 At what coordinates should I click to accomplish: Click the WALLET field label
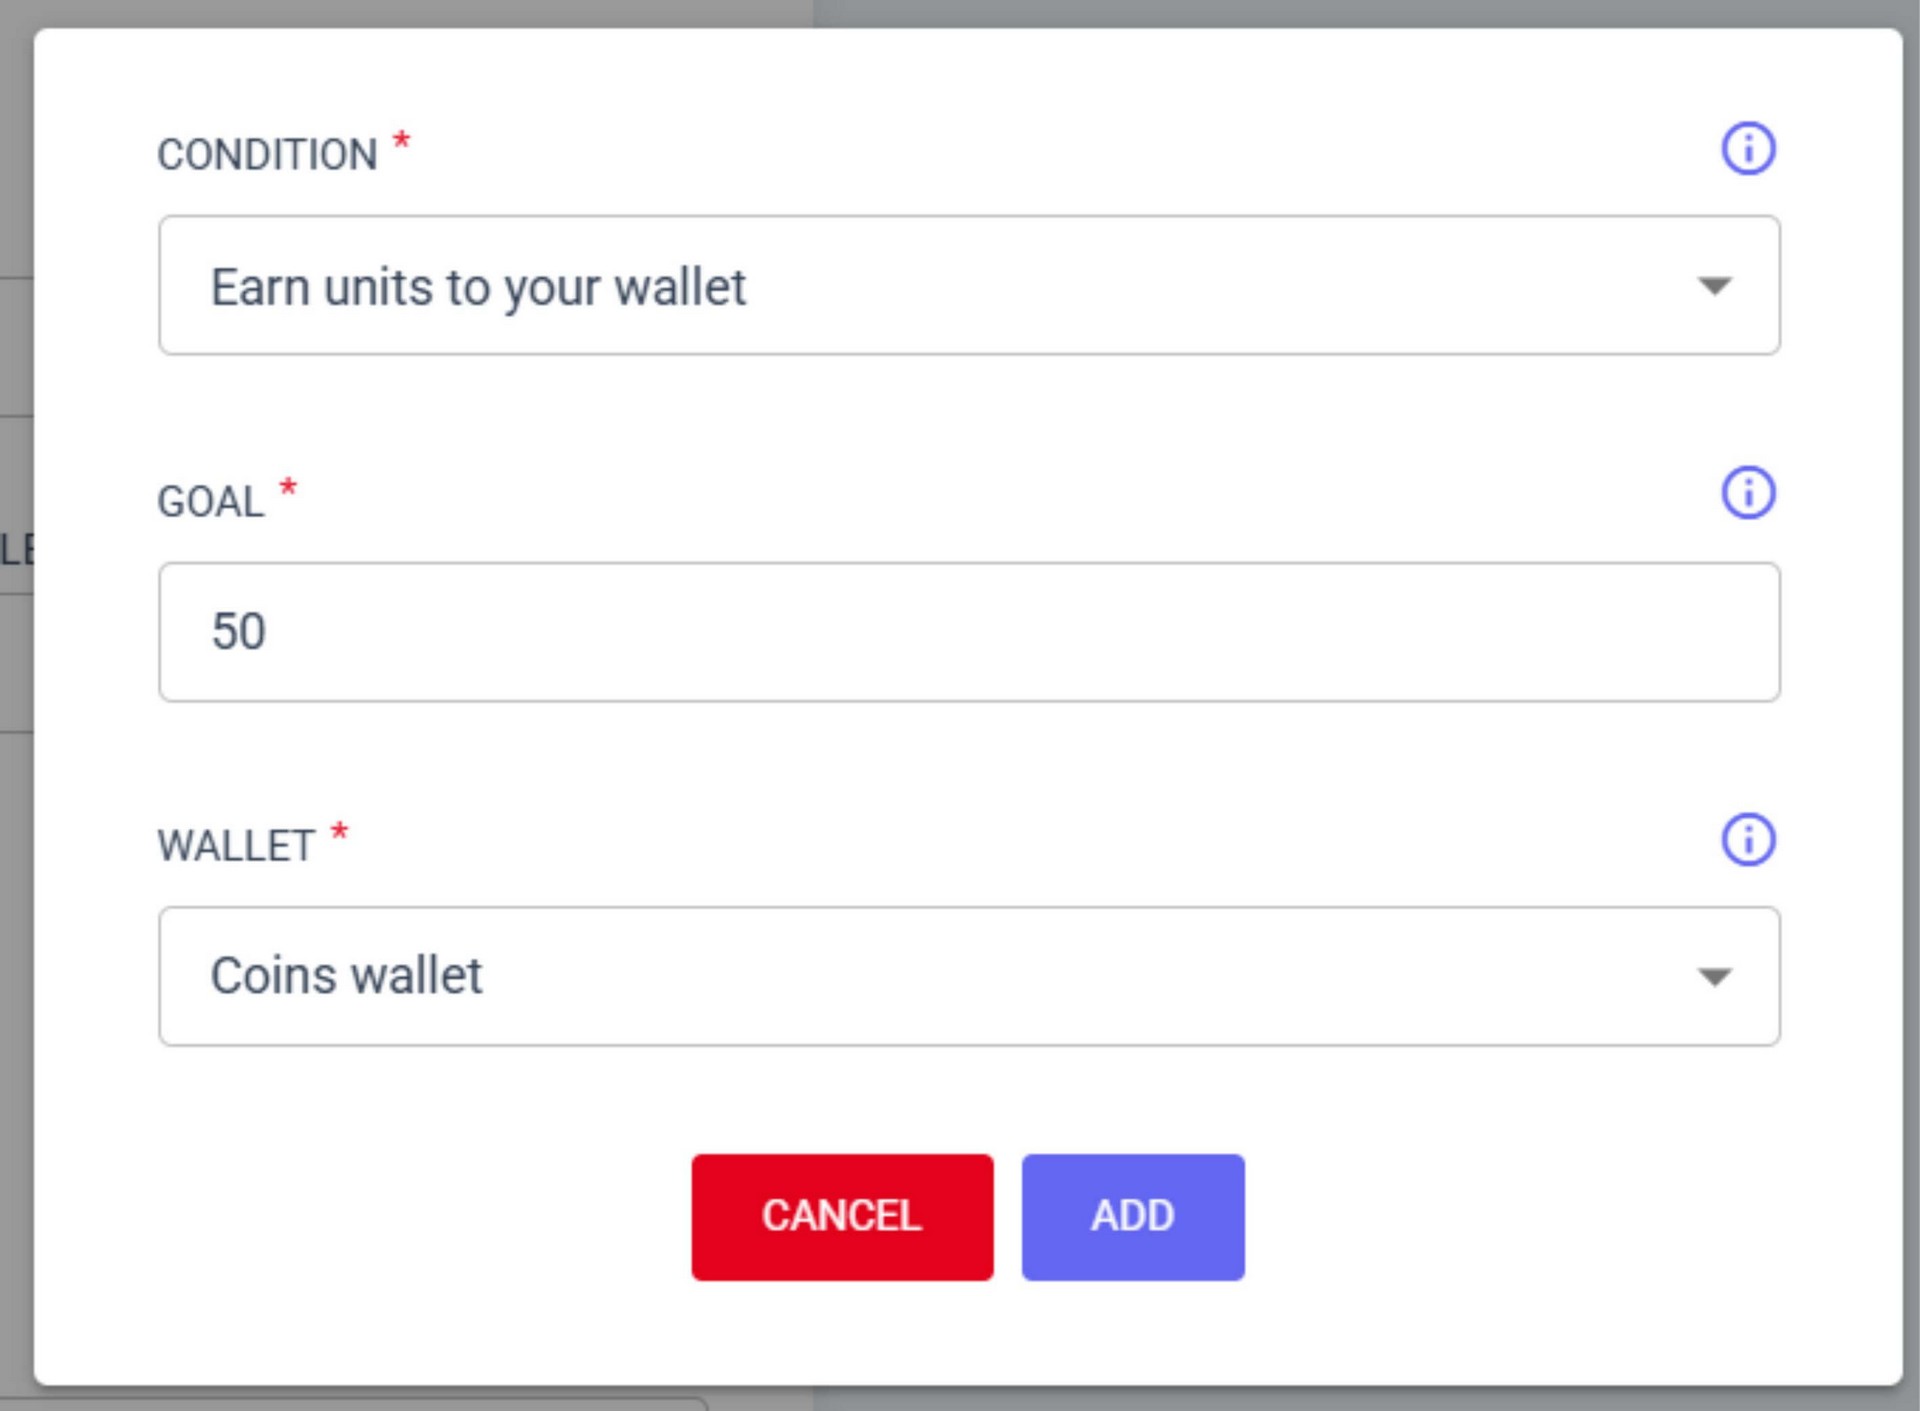click(236, 847)
